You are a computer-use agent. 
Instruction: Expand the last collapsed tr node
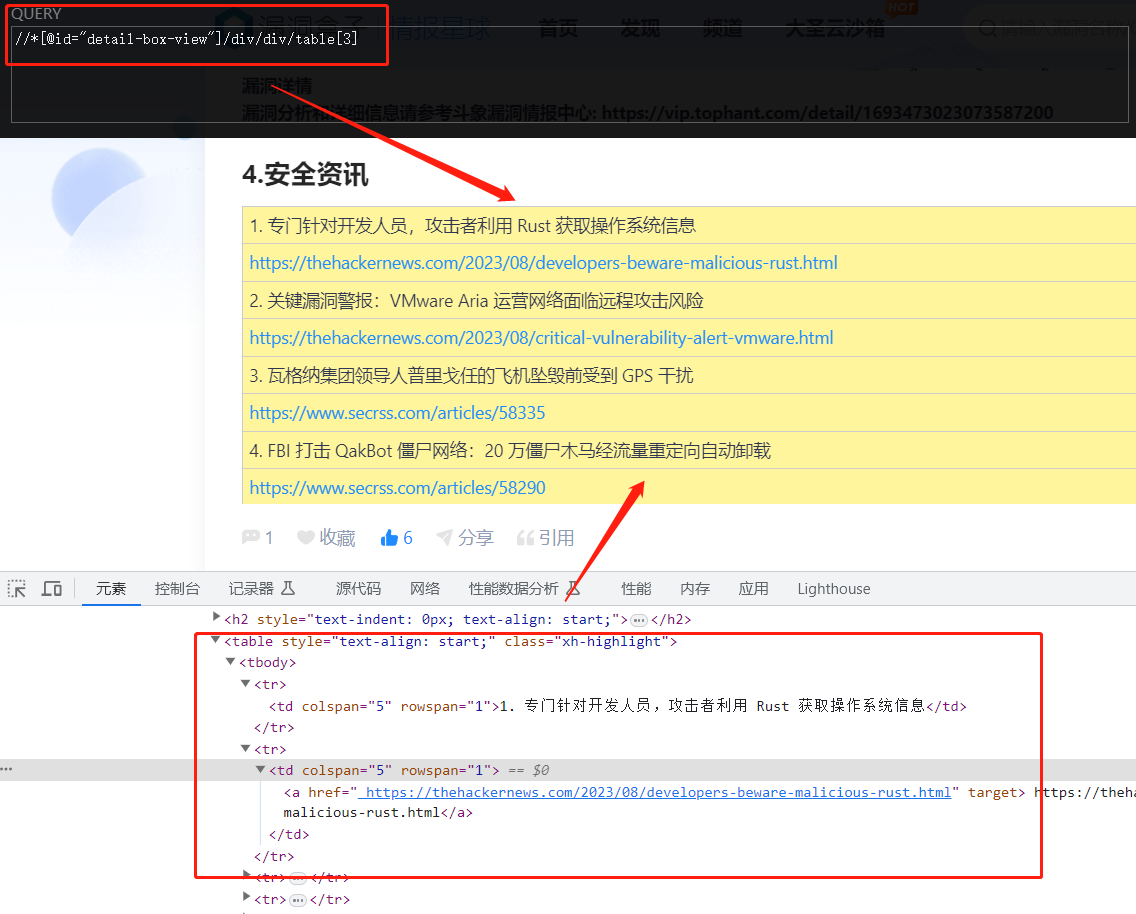point(246,897)
